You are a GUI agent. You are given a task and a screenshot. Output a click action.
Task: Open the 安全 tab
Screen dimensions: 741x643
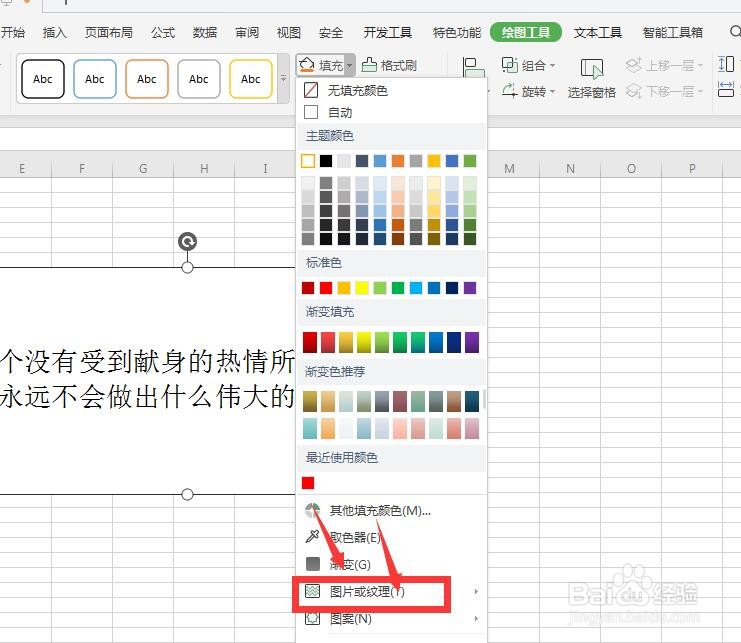click(x=330, y=32)
